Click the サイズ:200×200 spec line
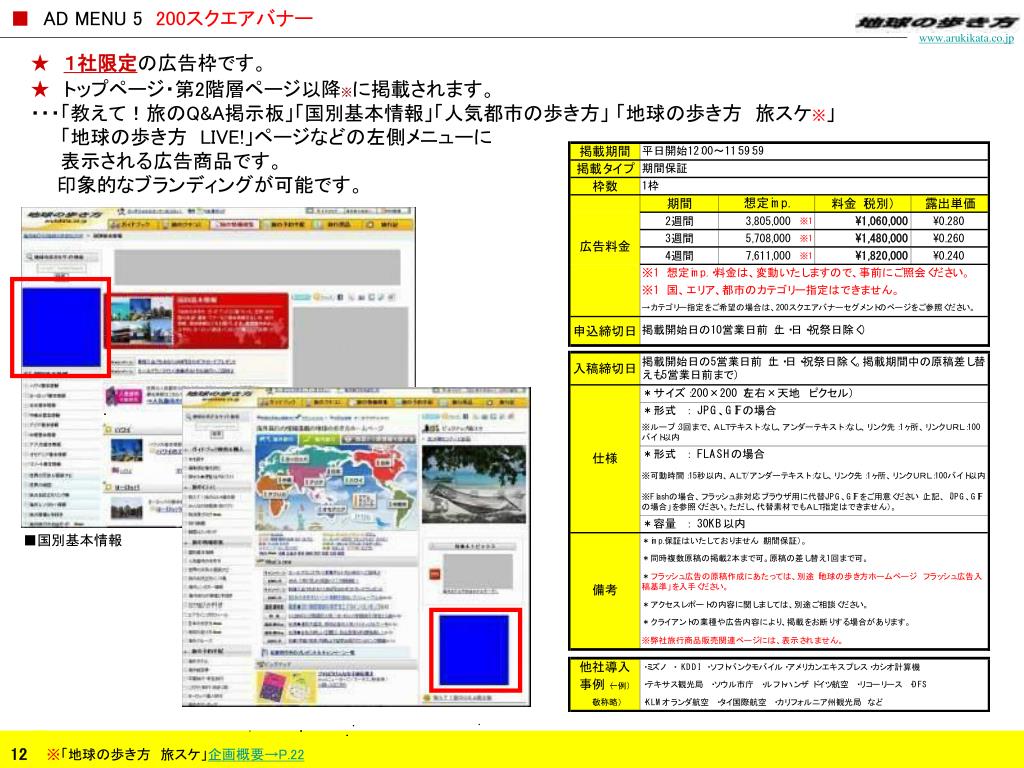1024x768 pixels. 748,393
